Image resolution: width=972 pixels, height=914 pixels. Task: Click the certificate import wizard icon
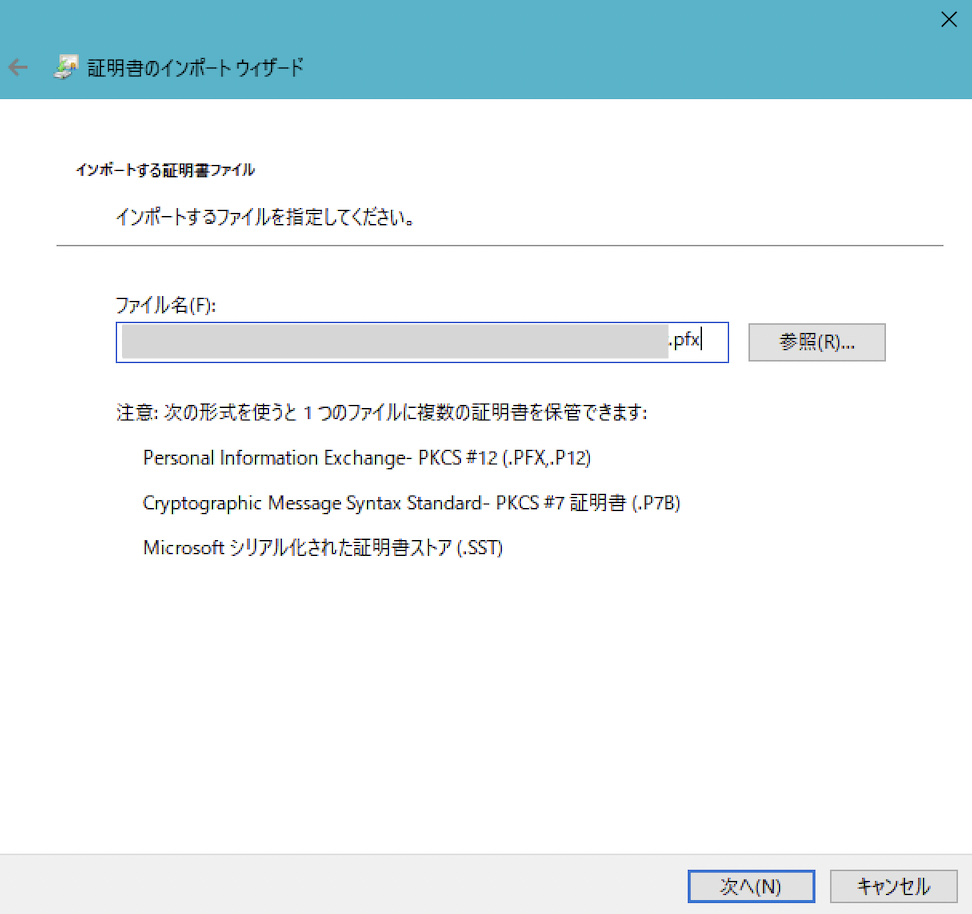pos(64,68)
